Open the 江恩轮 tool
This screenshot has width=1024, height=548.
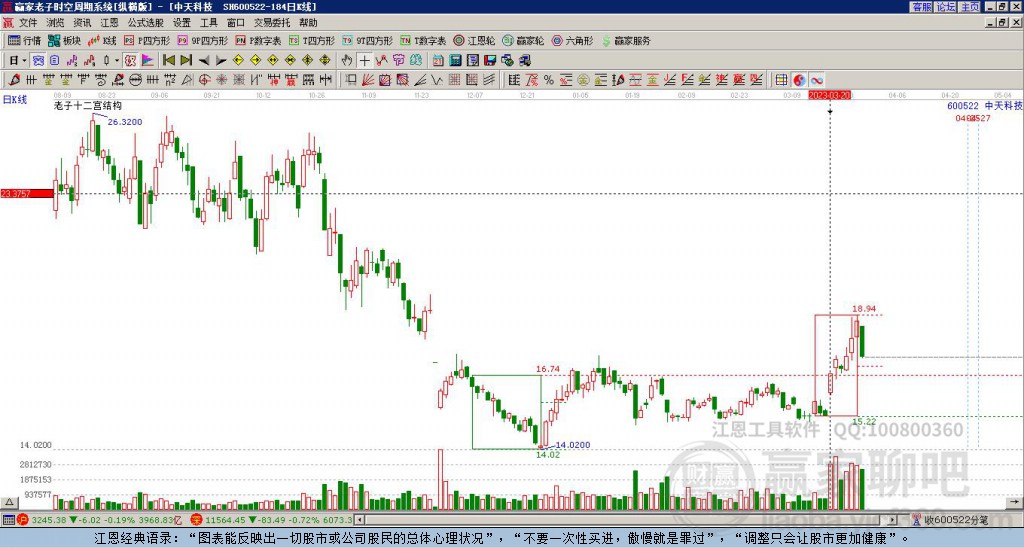475,40
